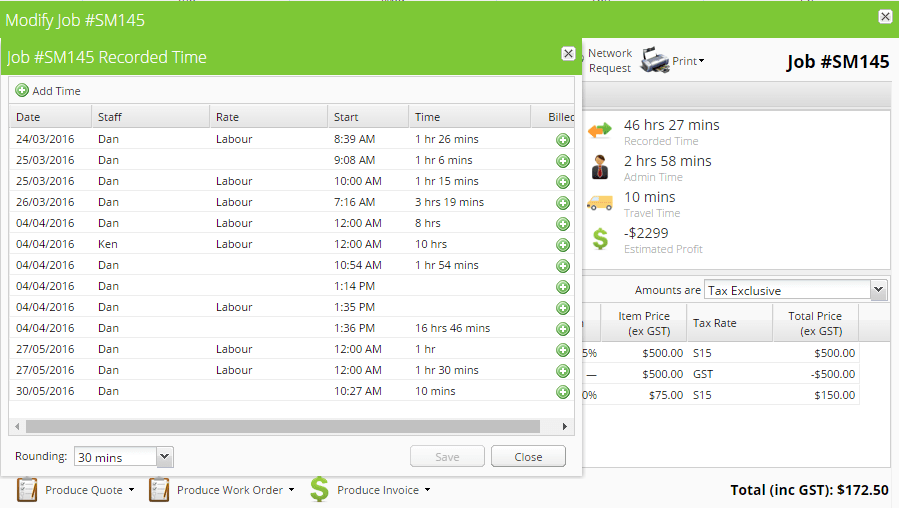Click the Close button
899x508 pixels.
click(528, 457)
